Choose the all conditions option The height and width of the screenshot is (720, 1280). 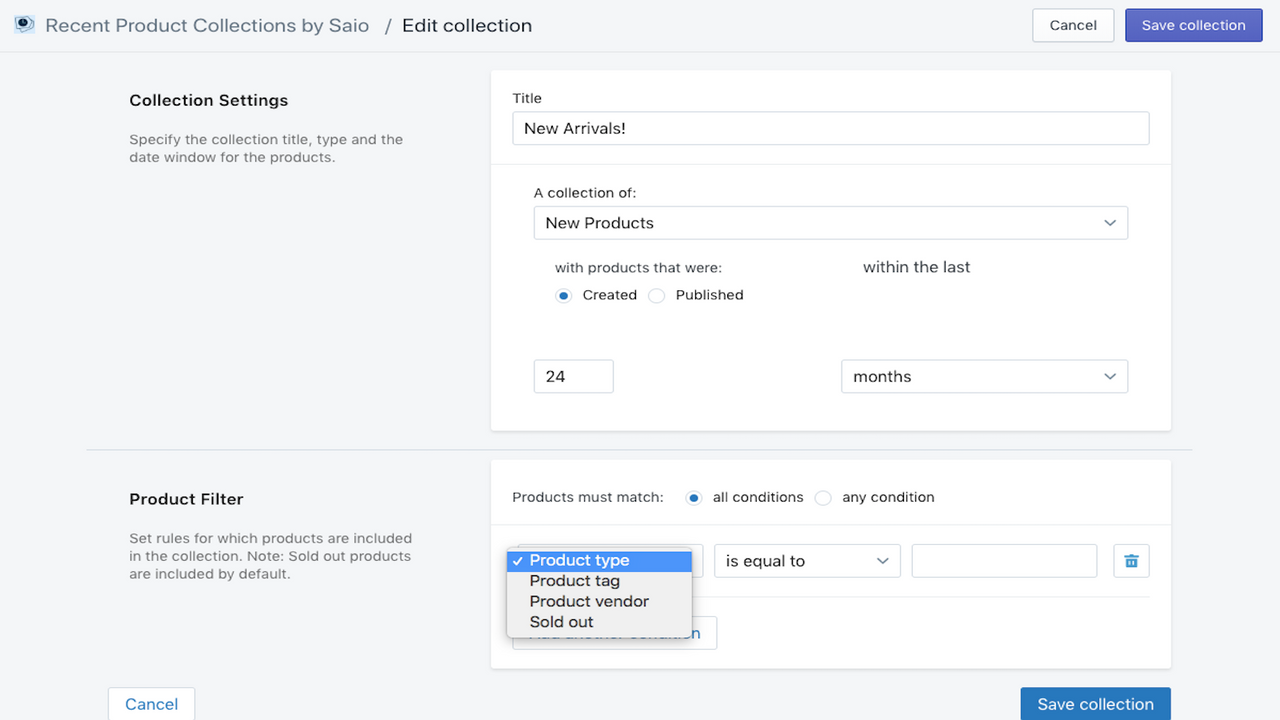694,497
